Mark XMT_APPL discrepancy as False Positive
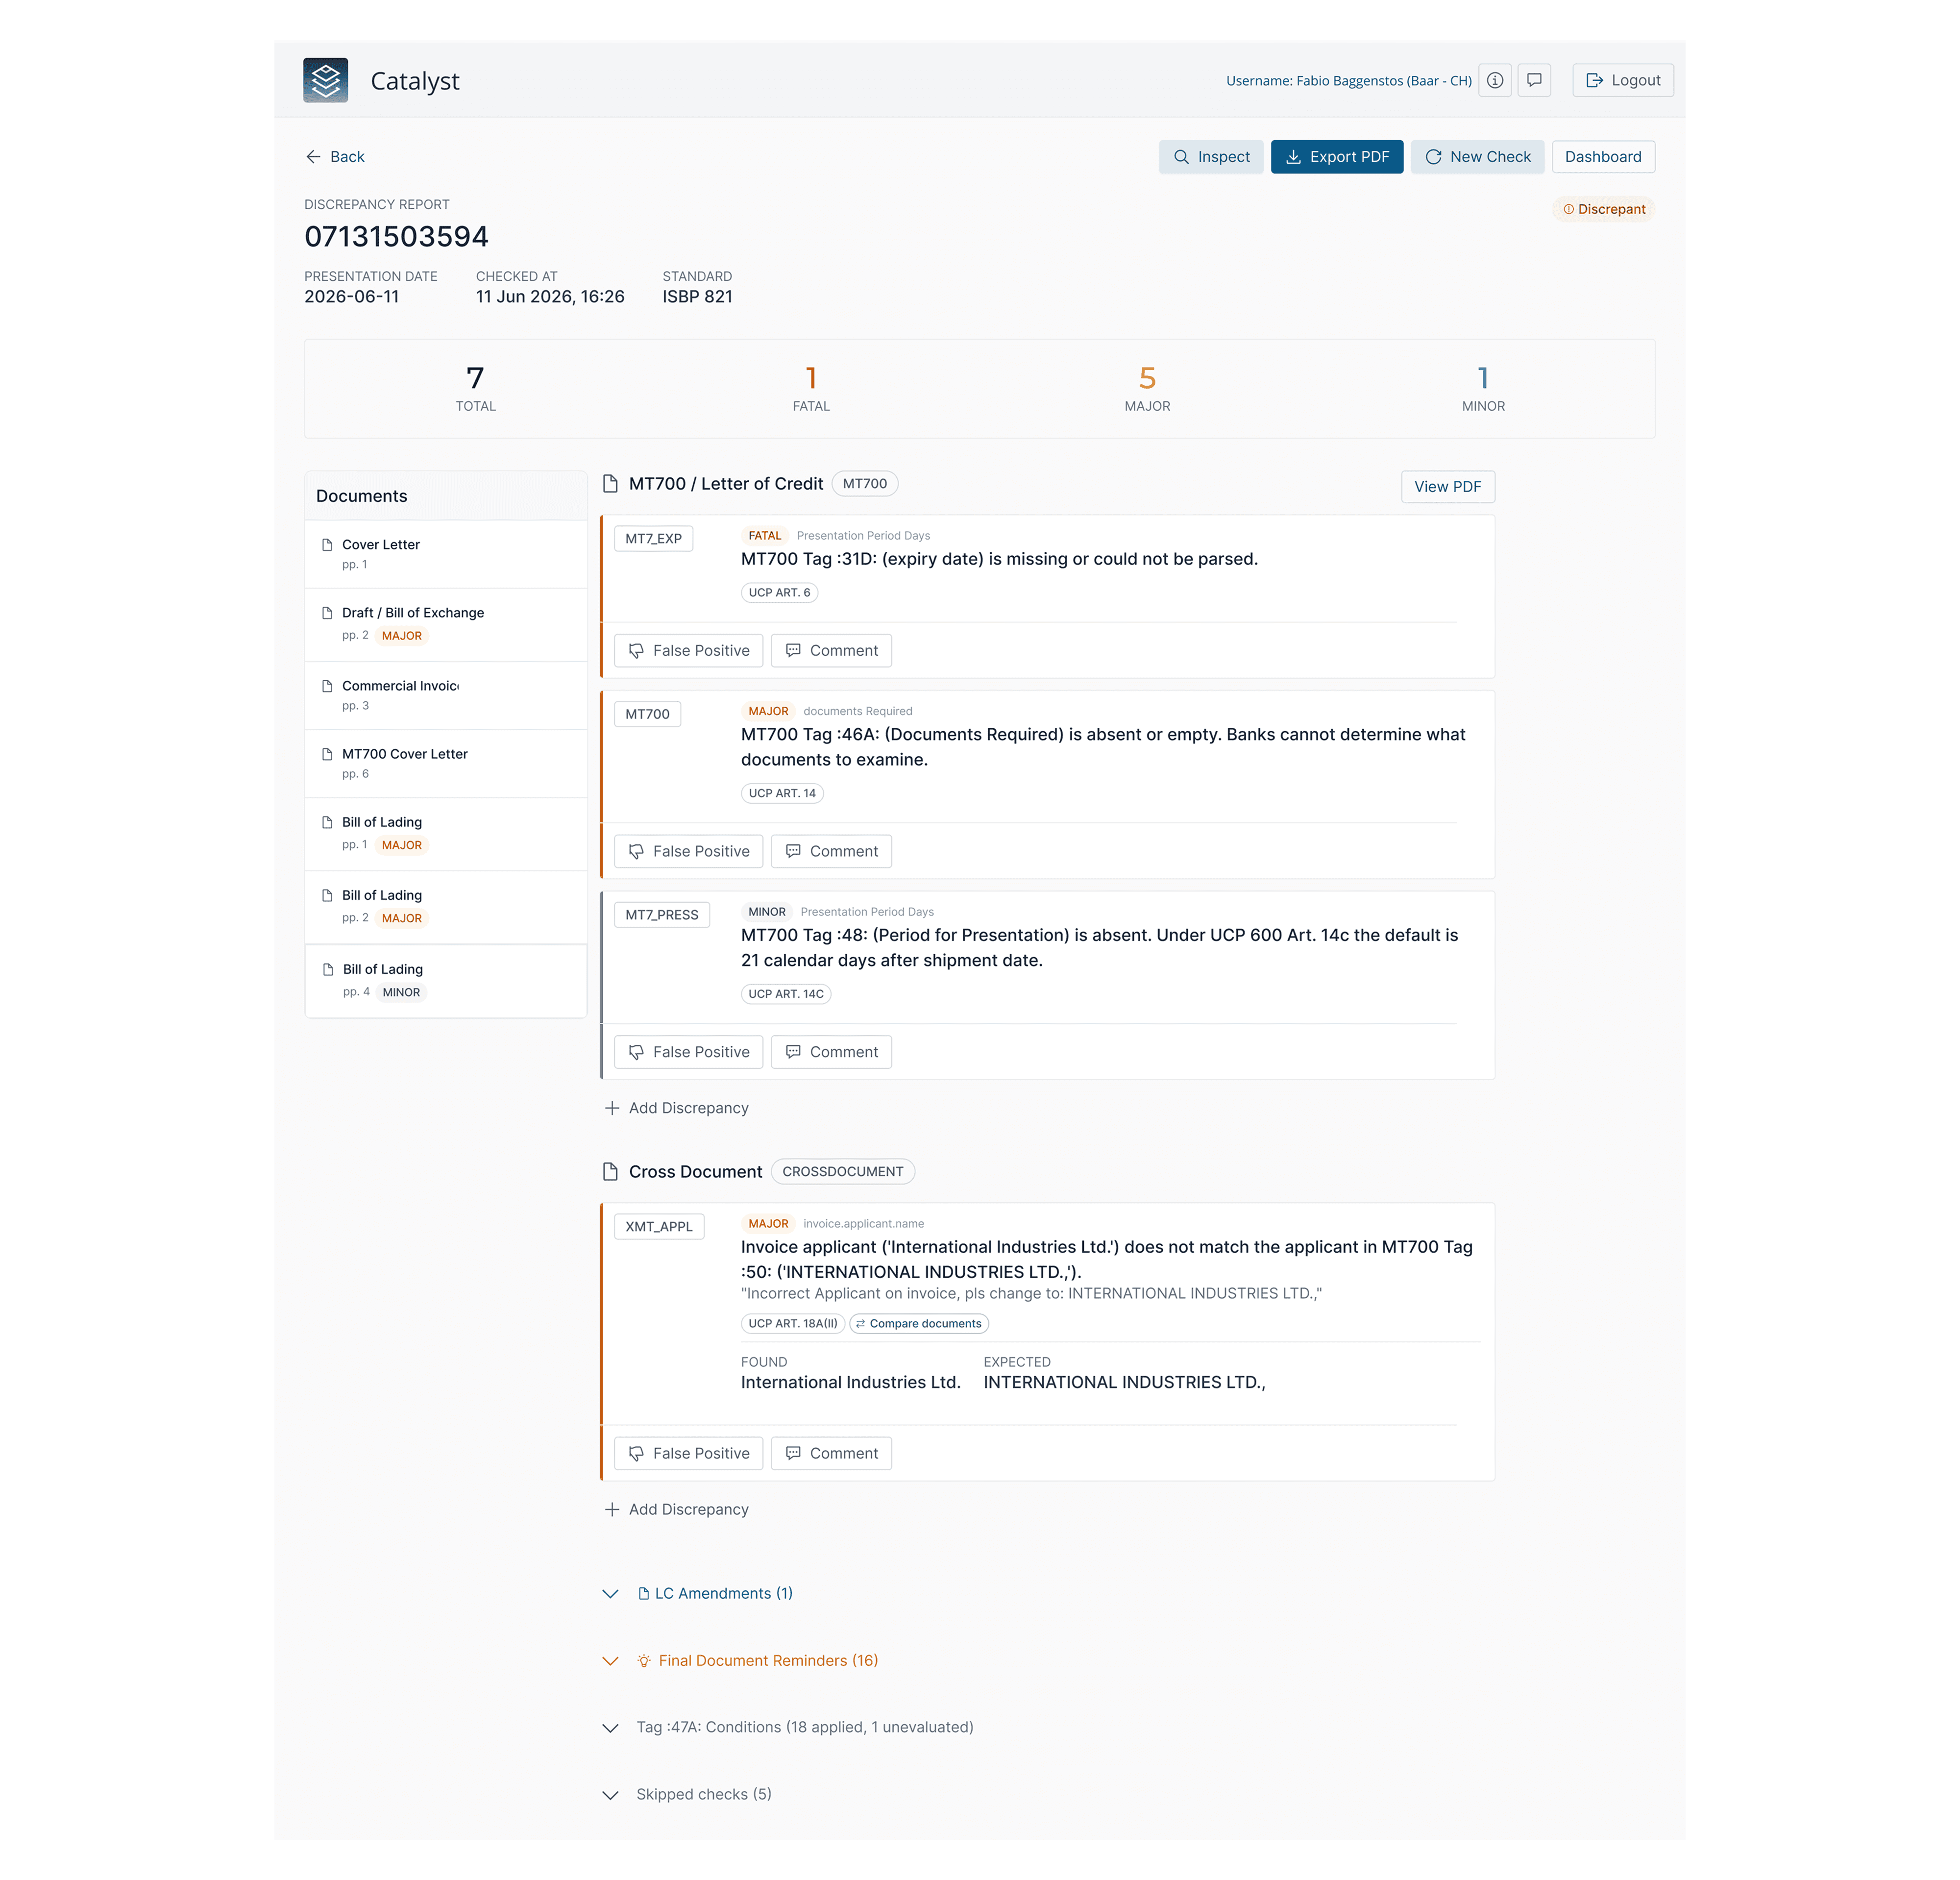The height and width of the screenshot is (1880, 1960). [x=688, y=1454]
